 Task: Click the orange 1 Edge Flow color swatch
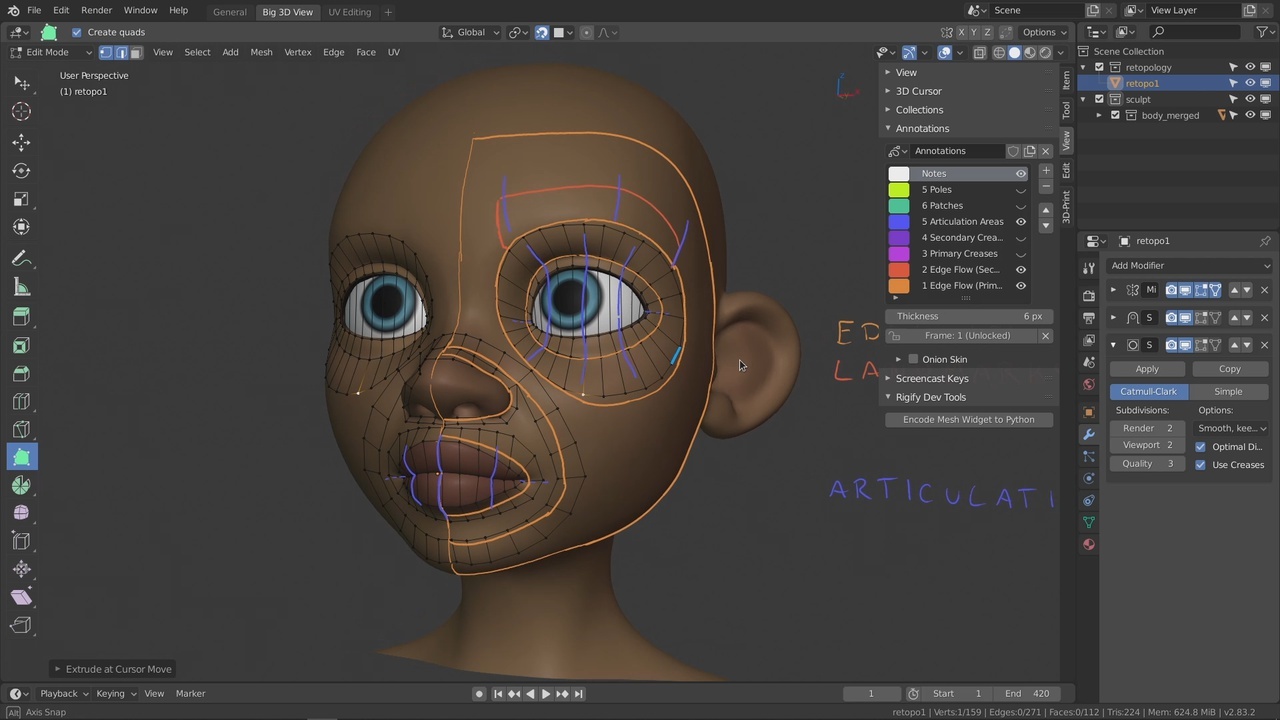coord(899,286)
